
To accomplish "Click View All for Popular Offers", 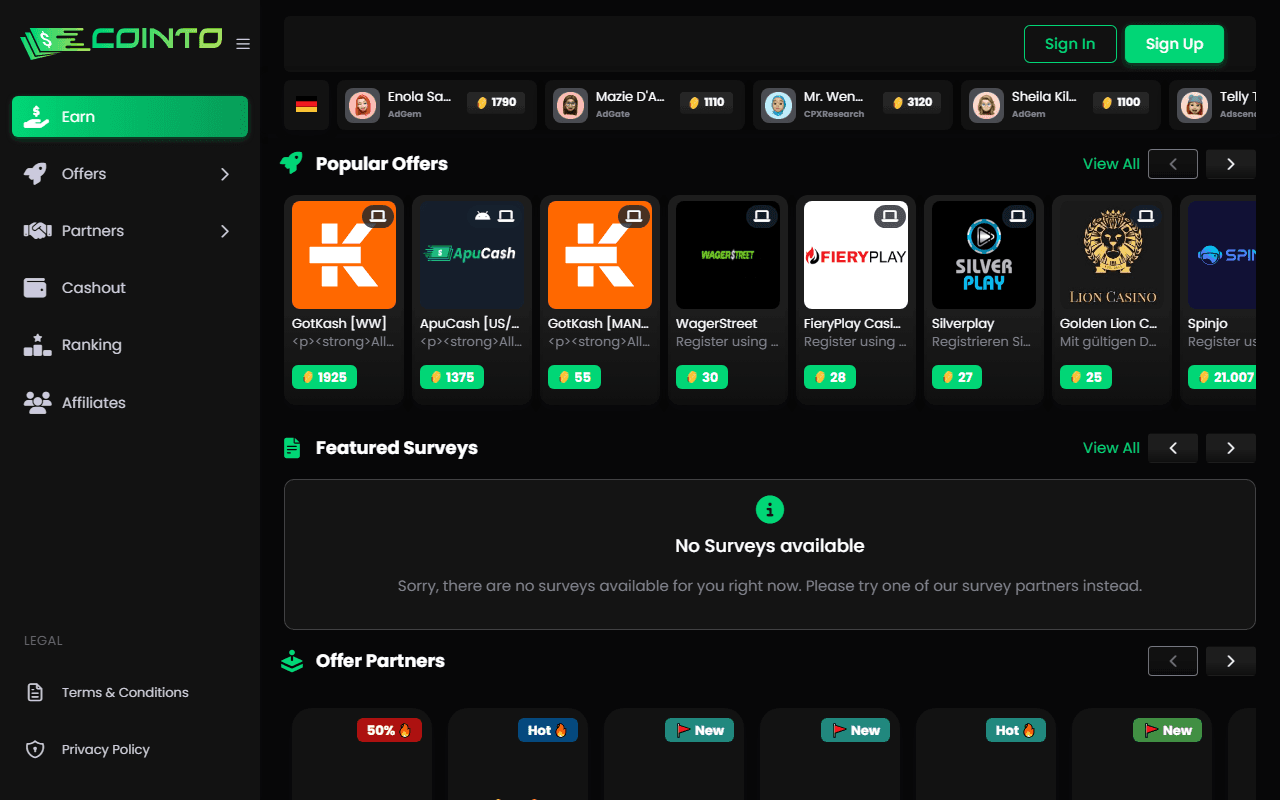I will point(1111,164).
